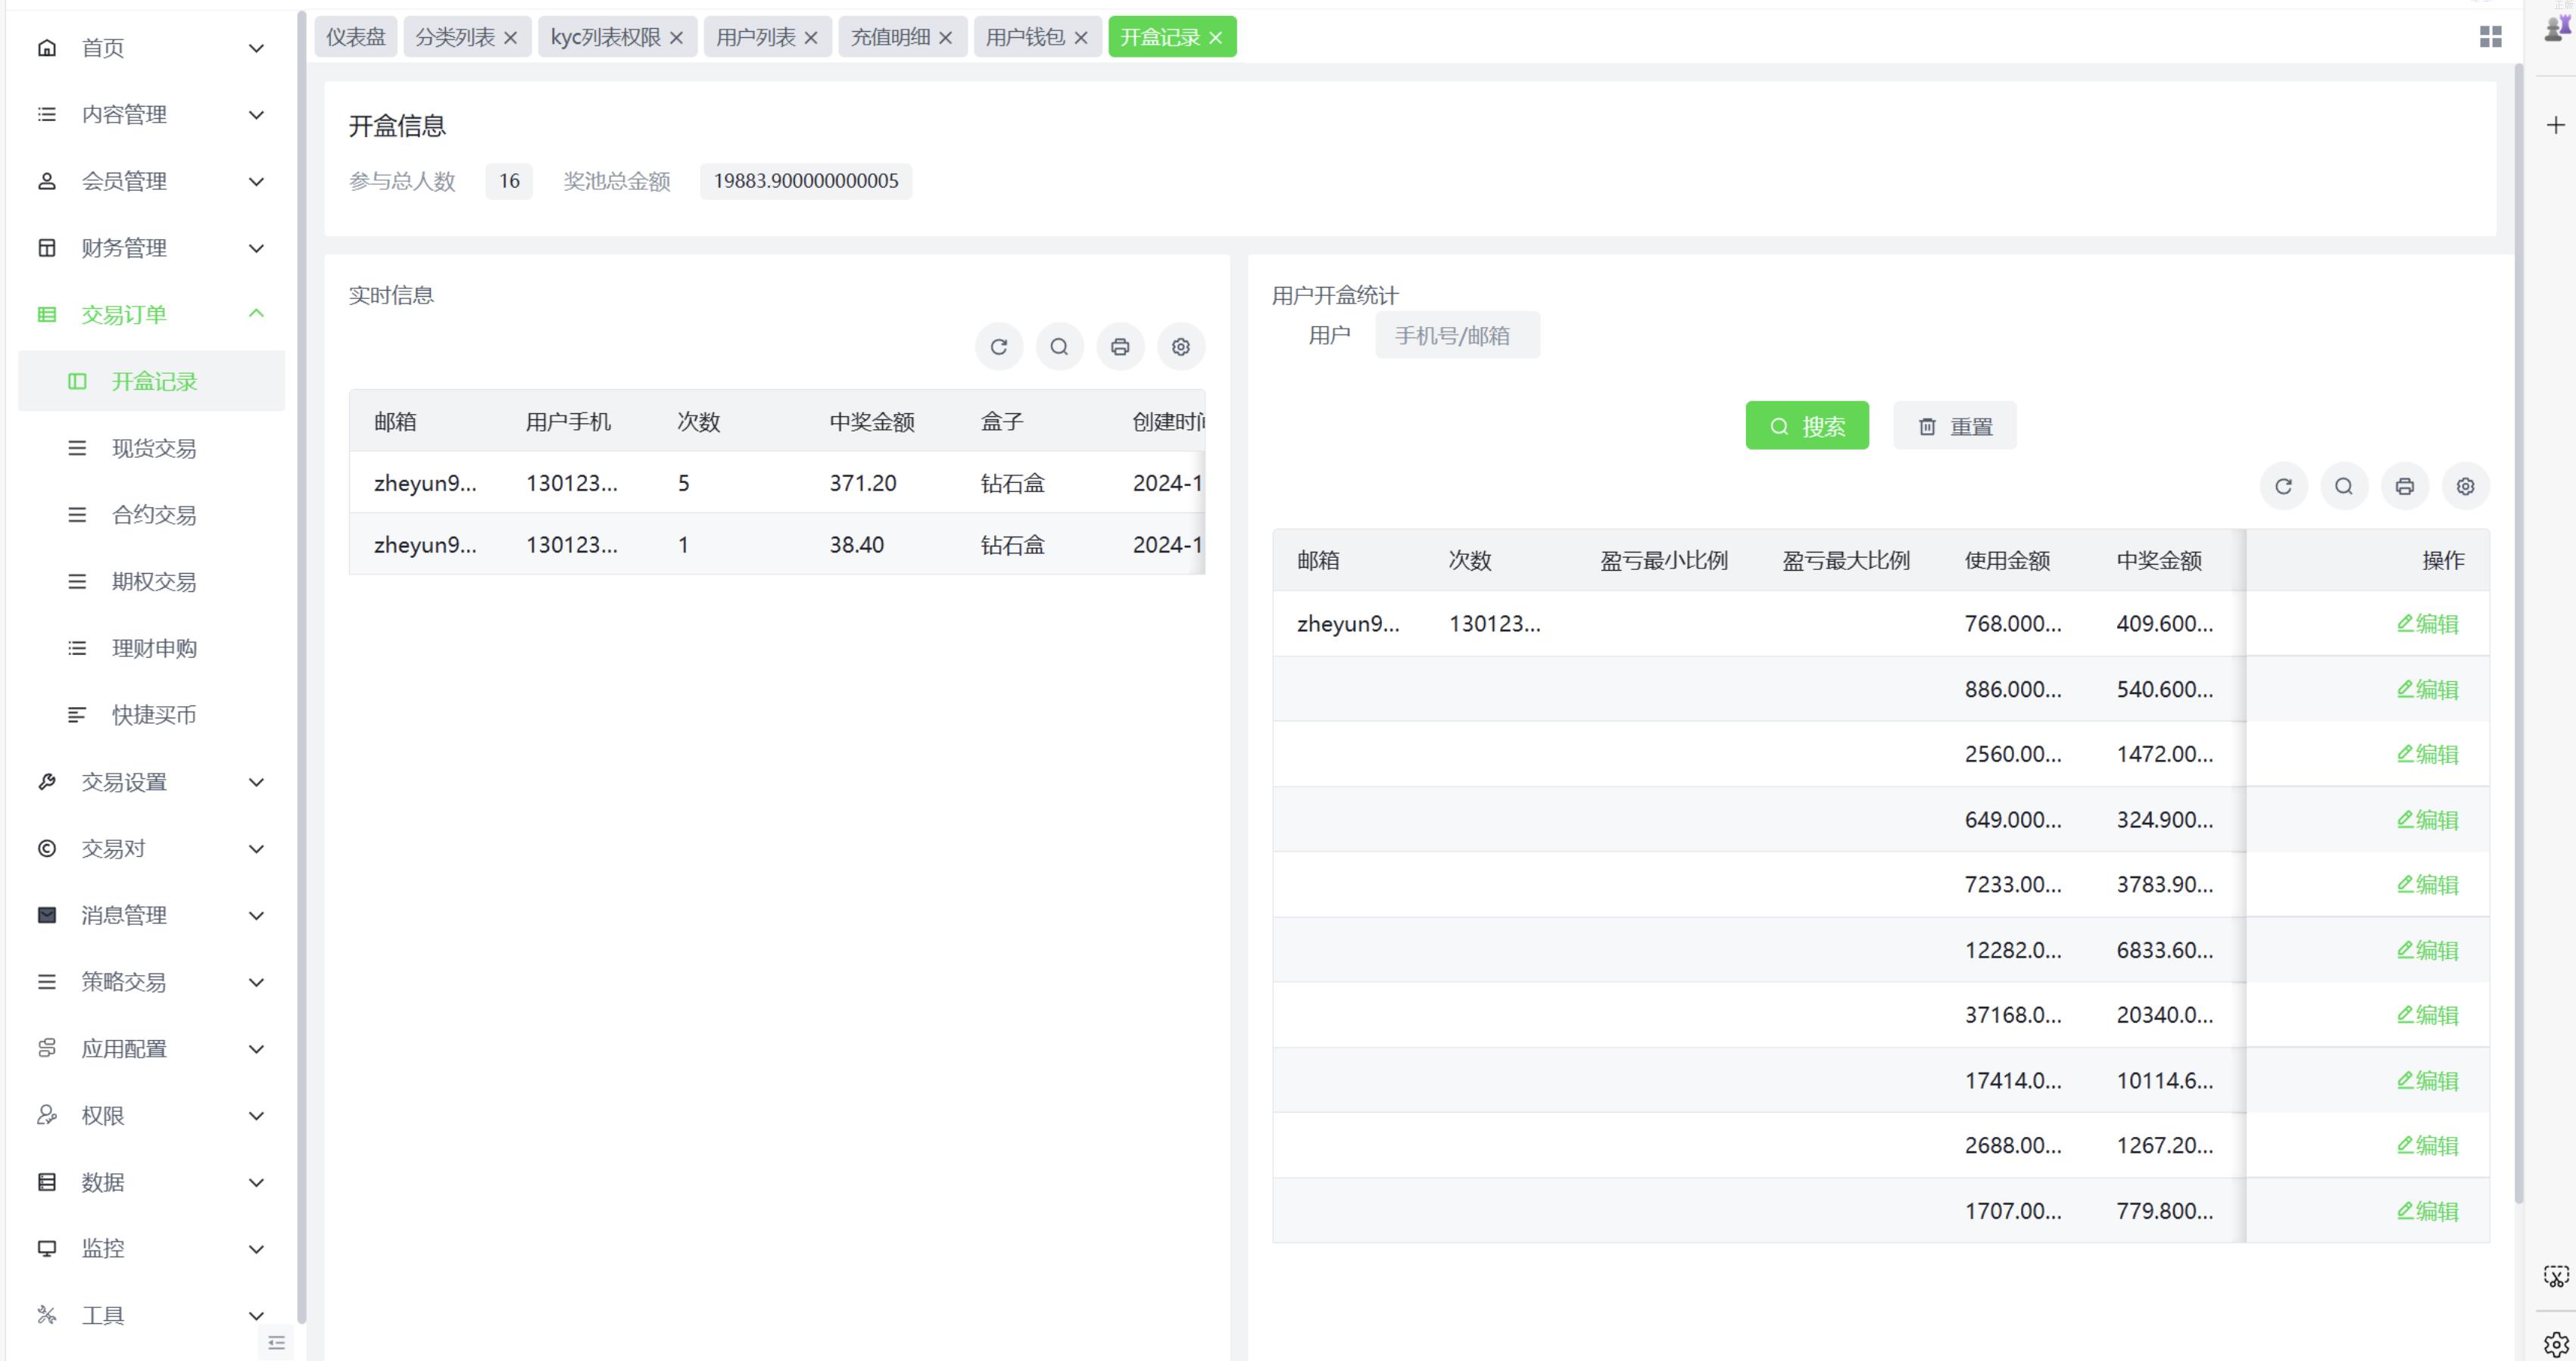Click the refresh icon above 用户开盒统计 table

[2283, 486]
